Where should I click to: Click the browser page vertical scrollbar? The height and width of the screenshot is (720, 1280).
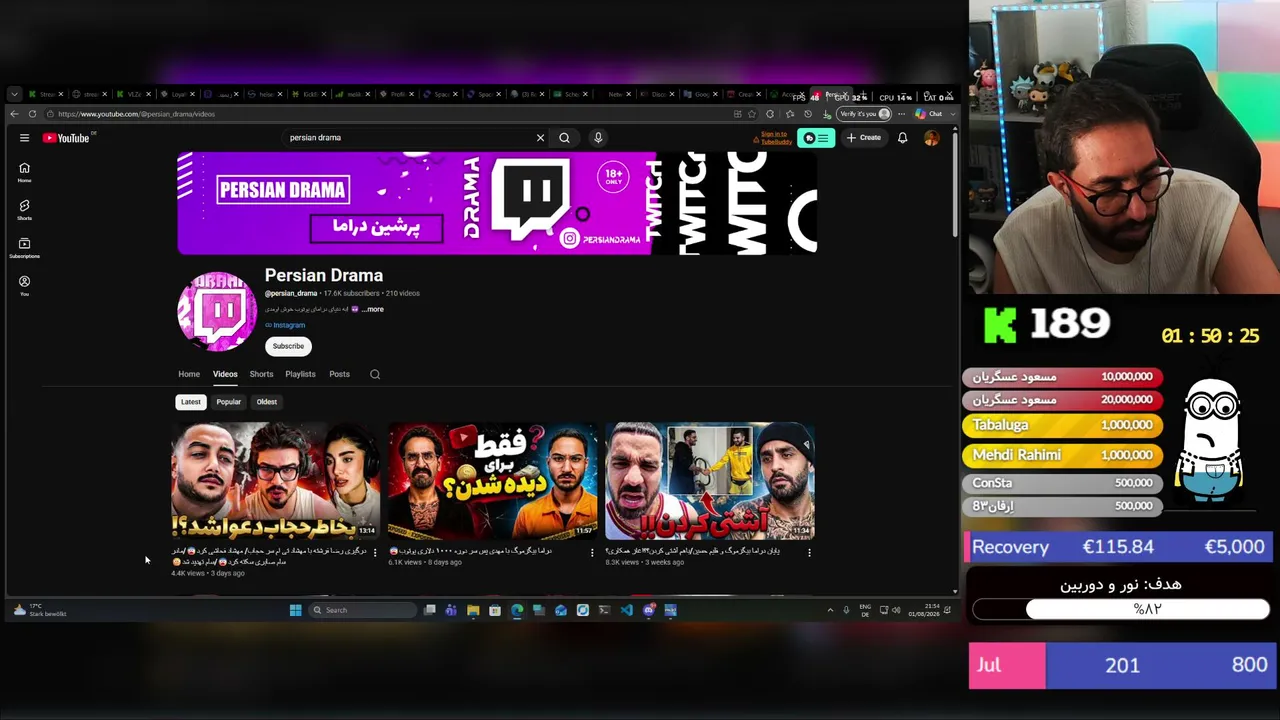click(x=954, y=185)
